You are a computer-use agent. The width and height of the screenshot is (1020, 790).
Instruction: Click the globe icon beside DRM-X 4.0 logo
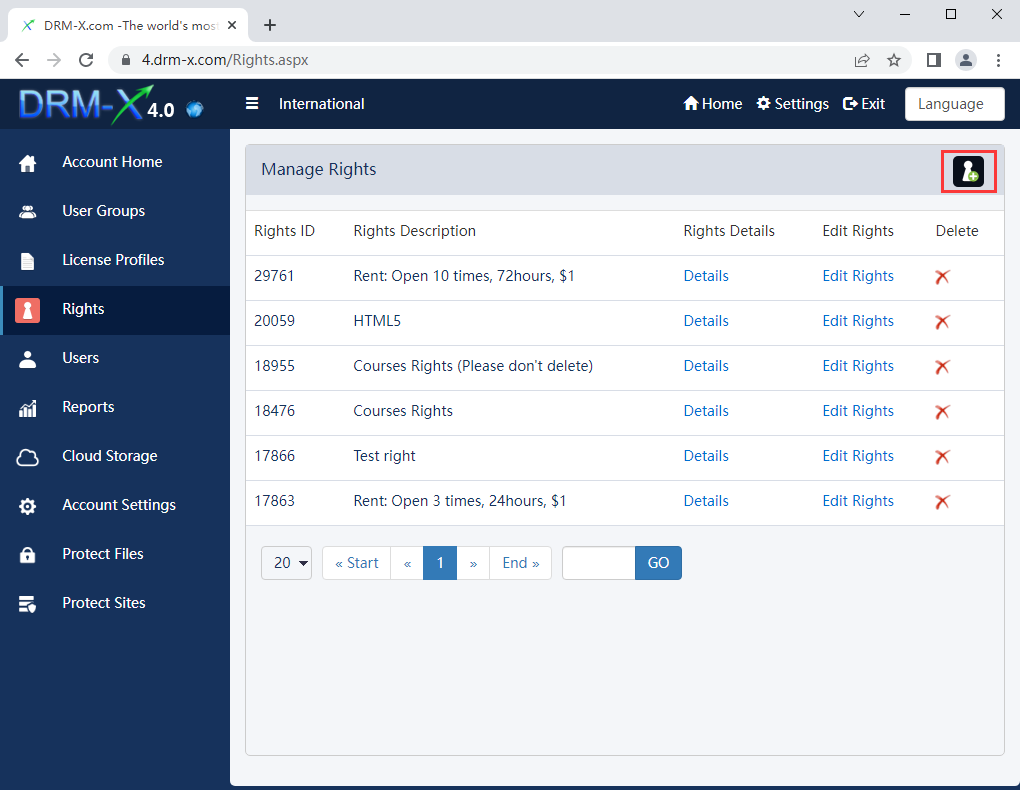coord(195,109)
